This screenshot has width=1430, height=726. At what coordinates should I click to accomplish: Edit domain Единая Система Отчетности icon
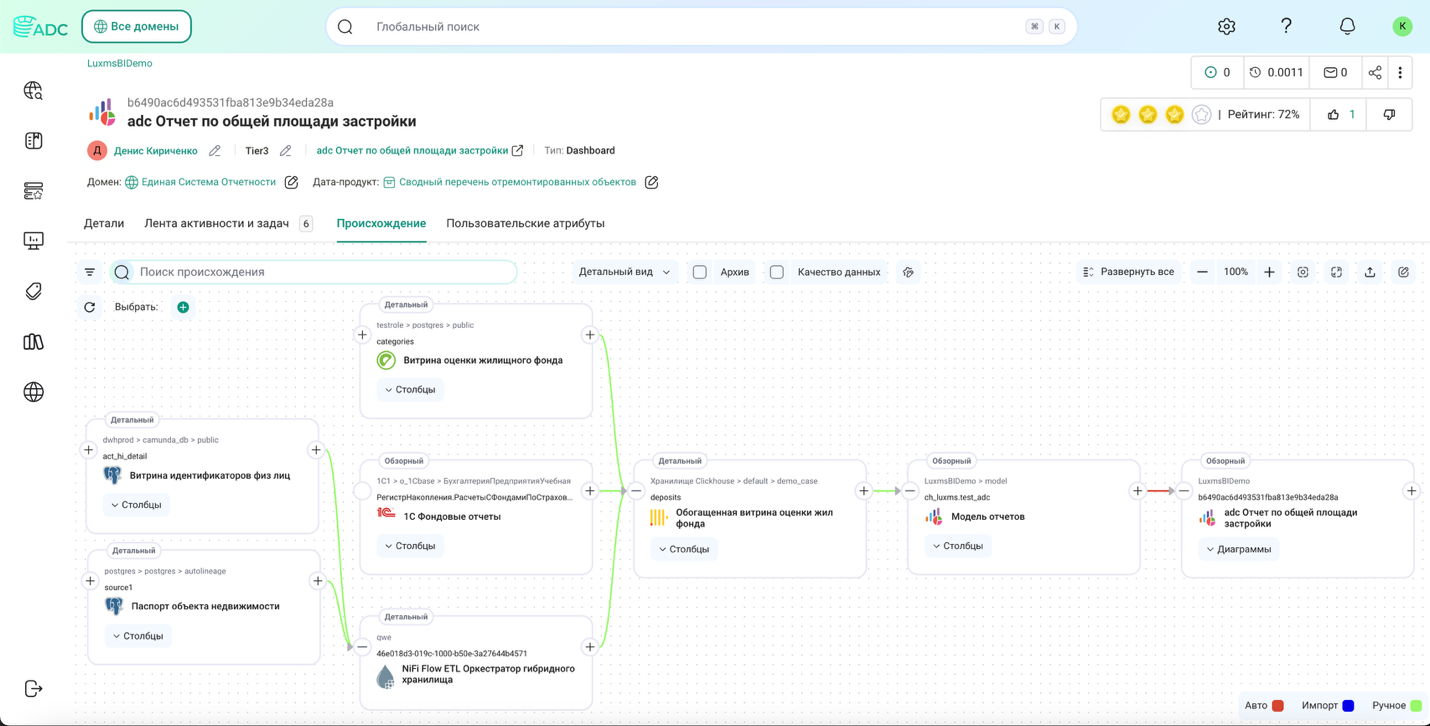click(x=291, y=182)
